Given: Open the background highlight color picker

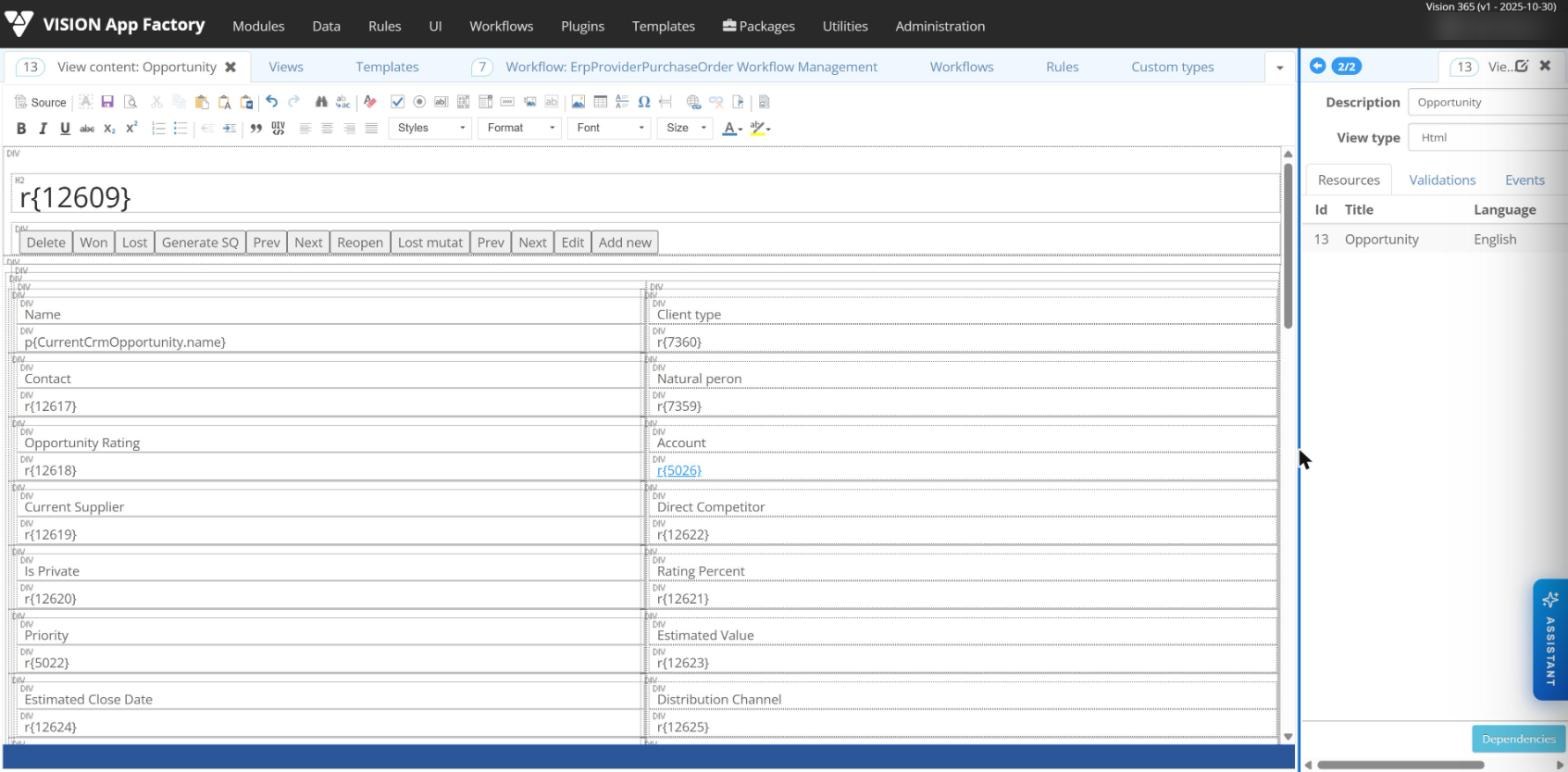Looking at the screenshot, I should coord(760,128).
